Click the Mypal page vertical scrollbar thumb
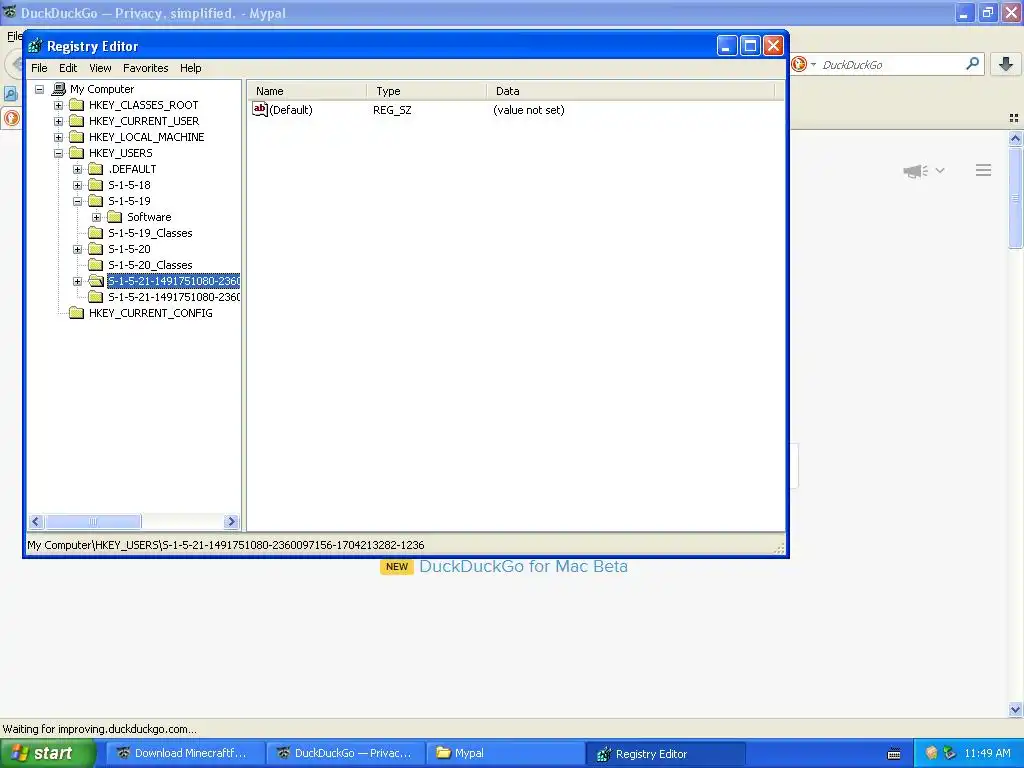Screen dimensions: 1024x768 (1015, 198)
